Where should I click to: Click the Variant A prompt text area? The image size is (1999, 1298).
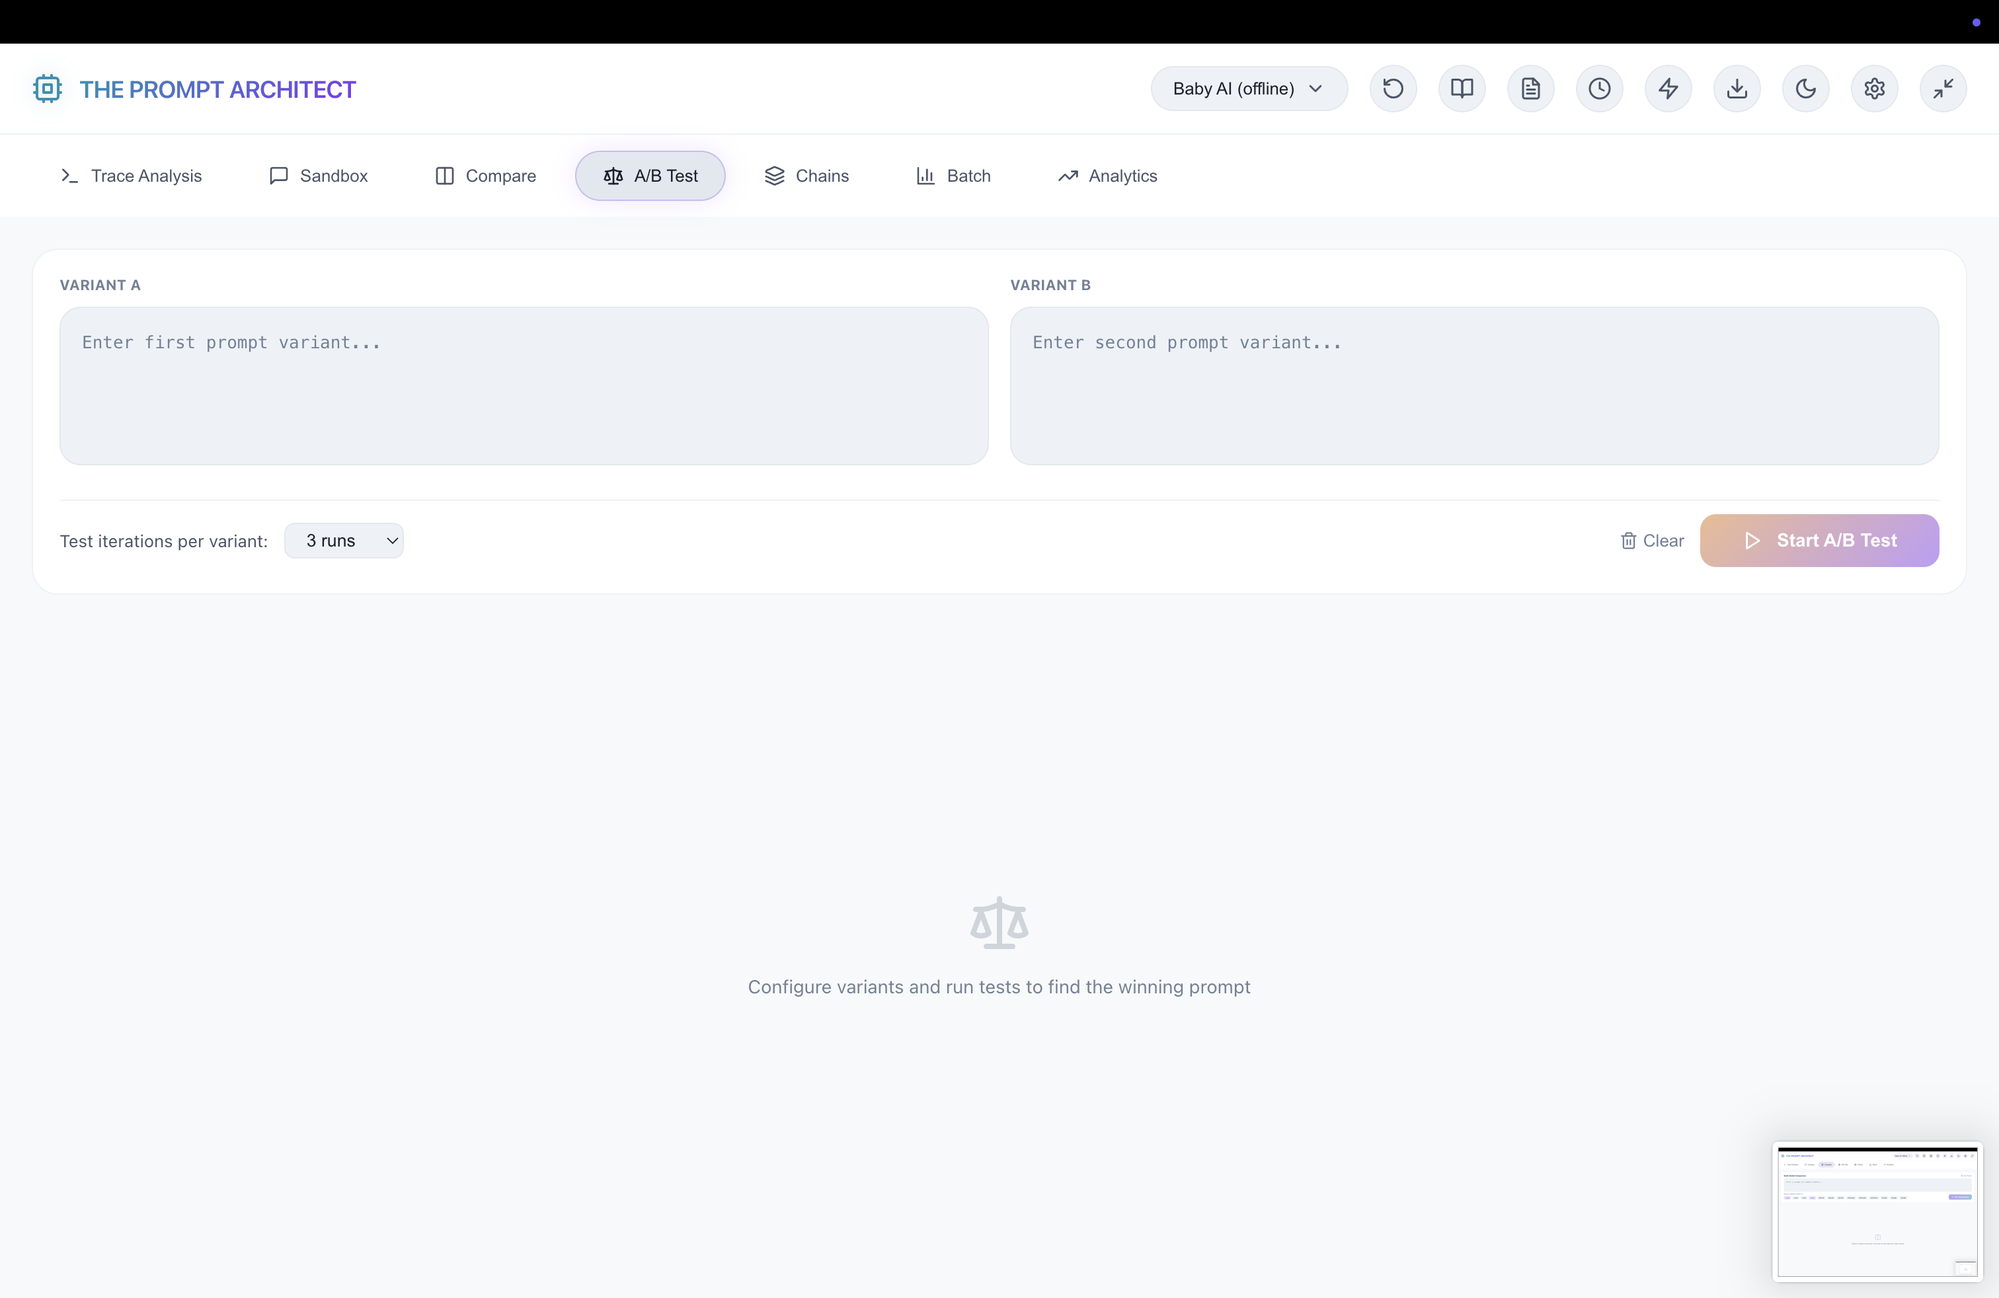tap(524, 386)
